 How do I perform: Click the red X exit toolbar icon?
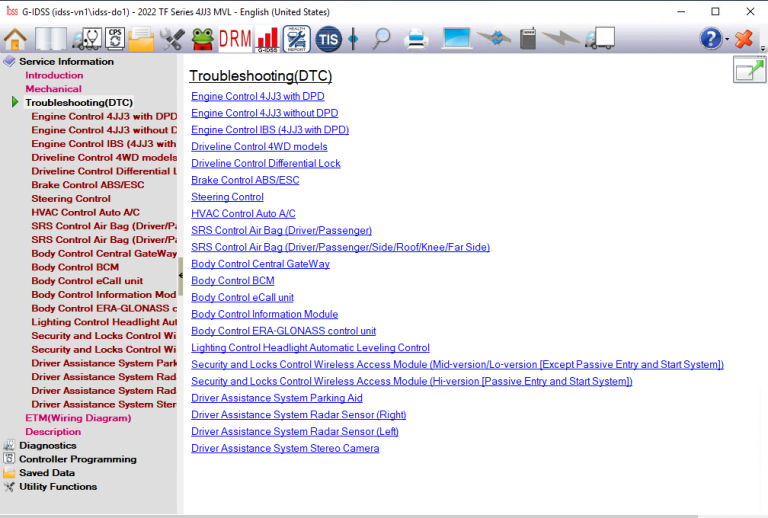click(x=744, y=39)
